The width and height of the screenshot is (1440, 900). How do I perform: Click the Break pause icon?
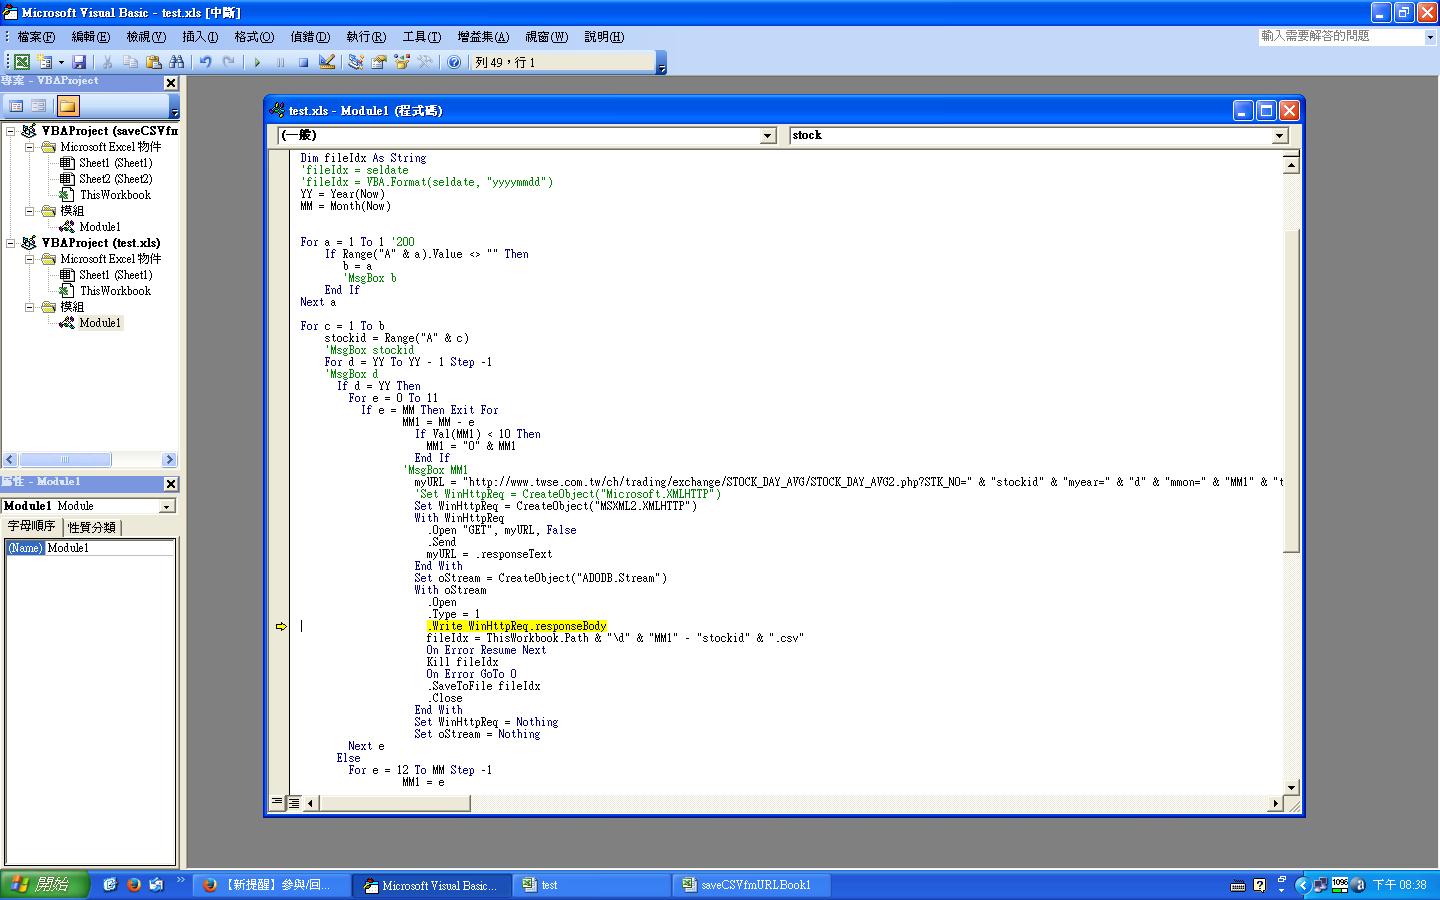click(x=280, y=62)
